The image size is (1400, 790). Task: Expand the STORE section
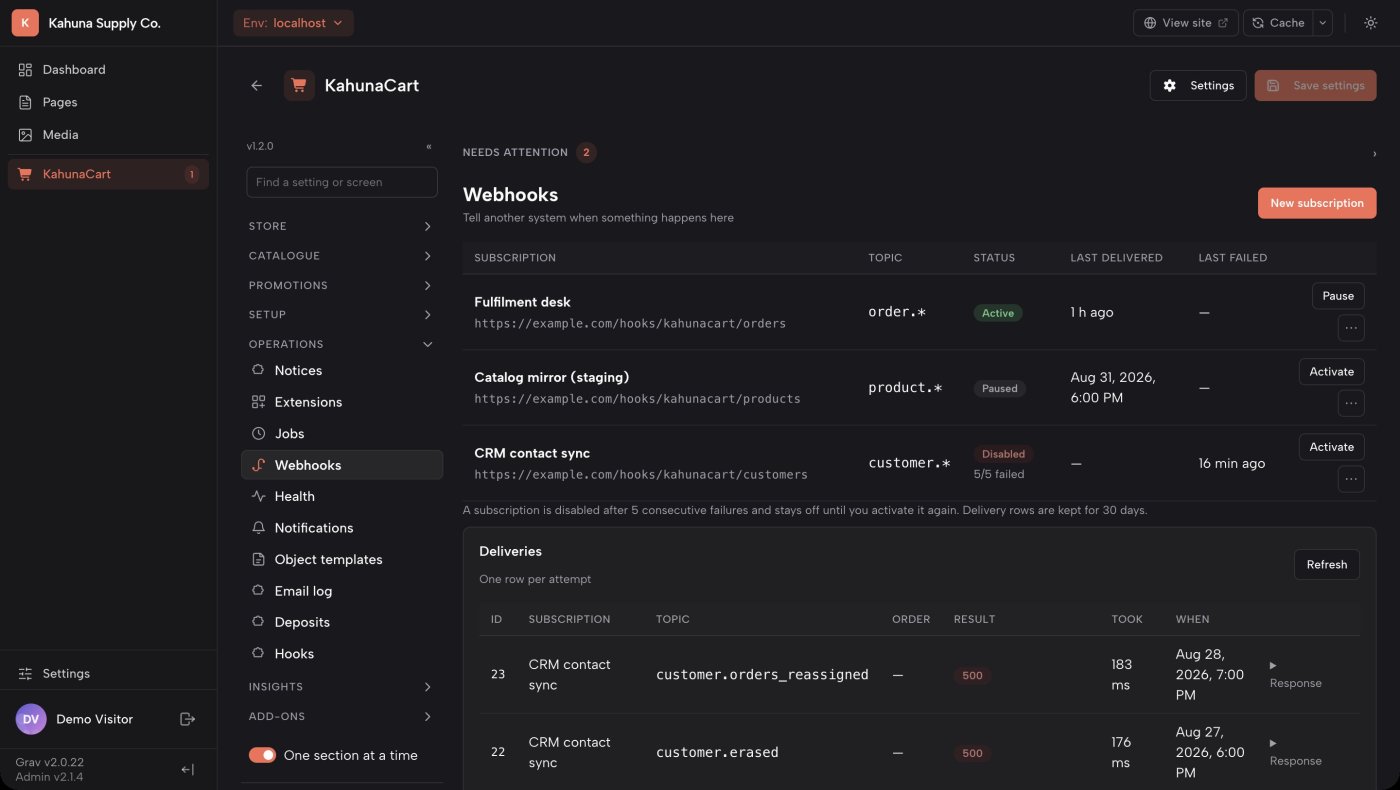coord(341,227)
